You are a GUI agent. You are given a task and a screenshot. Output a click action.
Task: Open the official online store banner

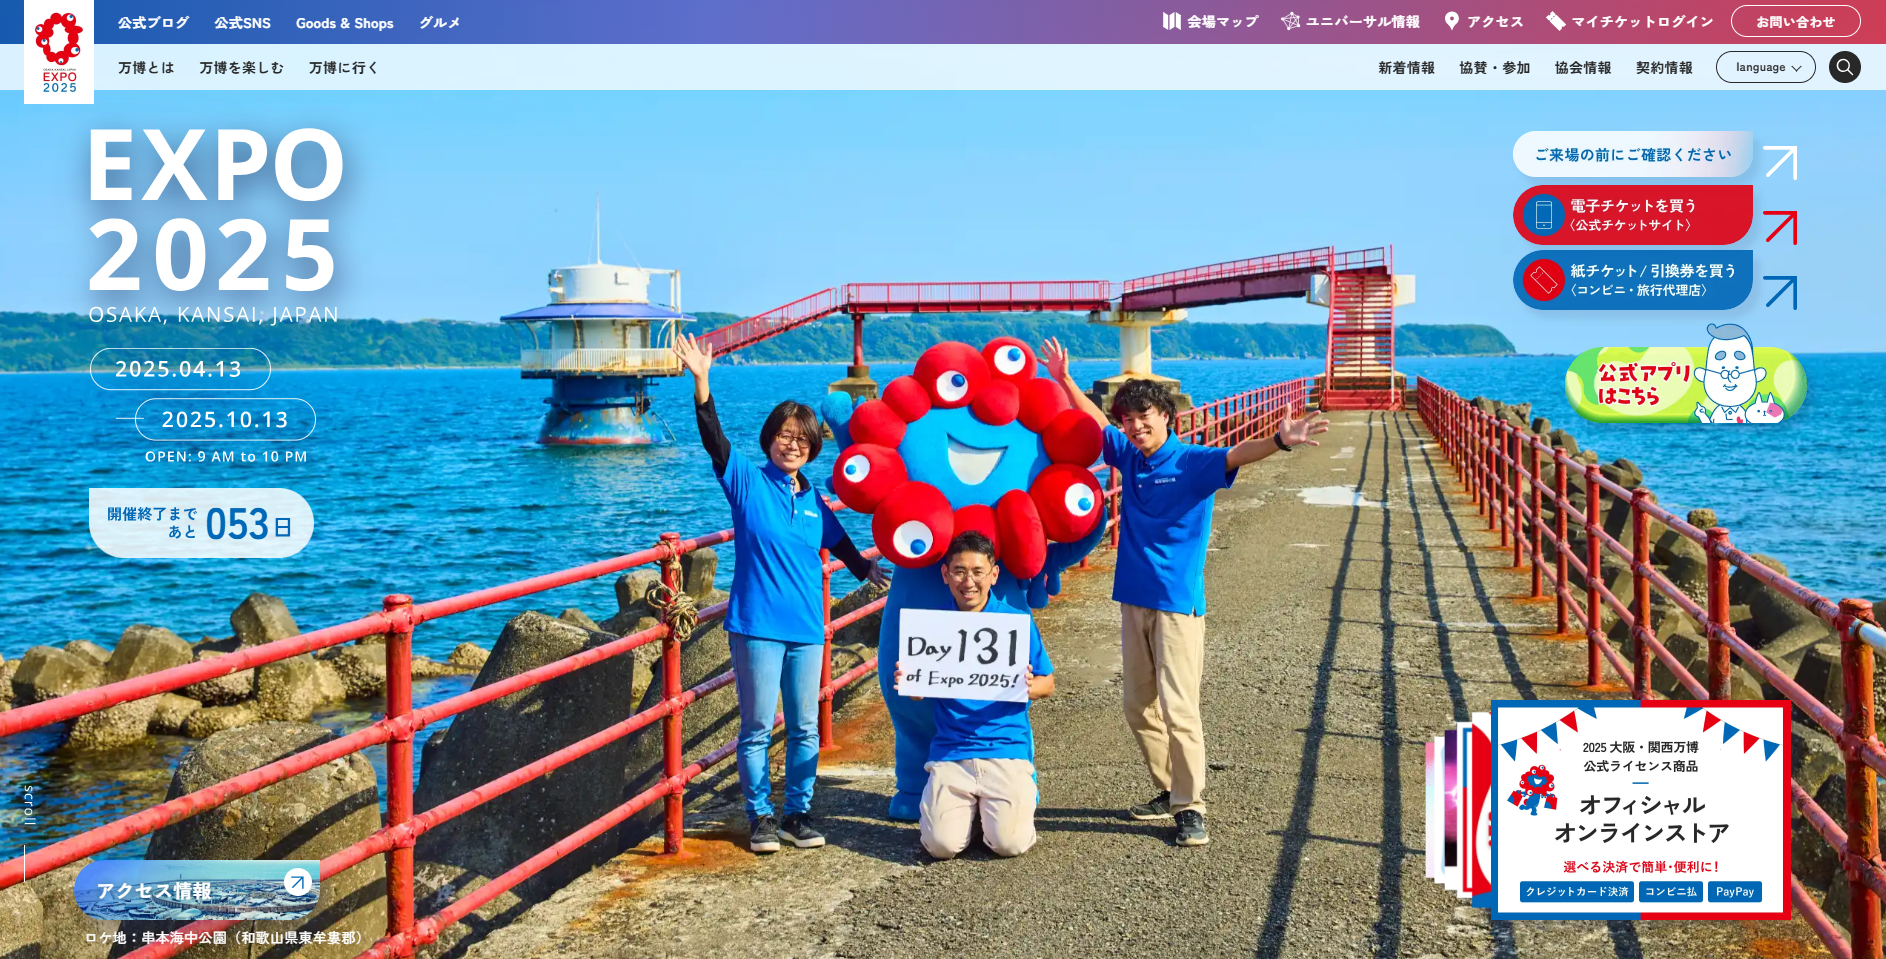(1639, 810)
